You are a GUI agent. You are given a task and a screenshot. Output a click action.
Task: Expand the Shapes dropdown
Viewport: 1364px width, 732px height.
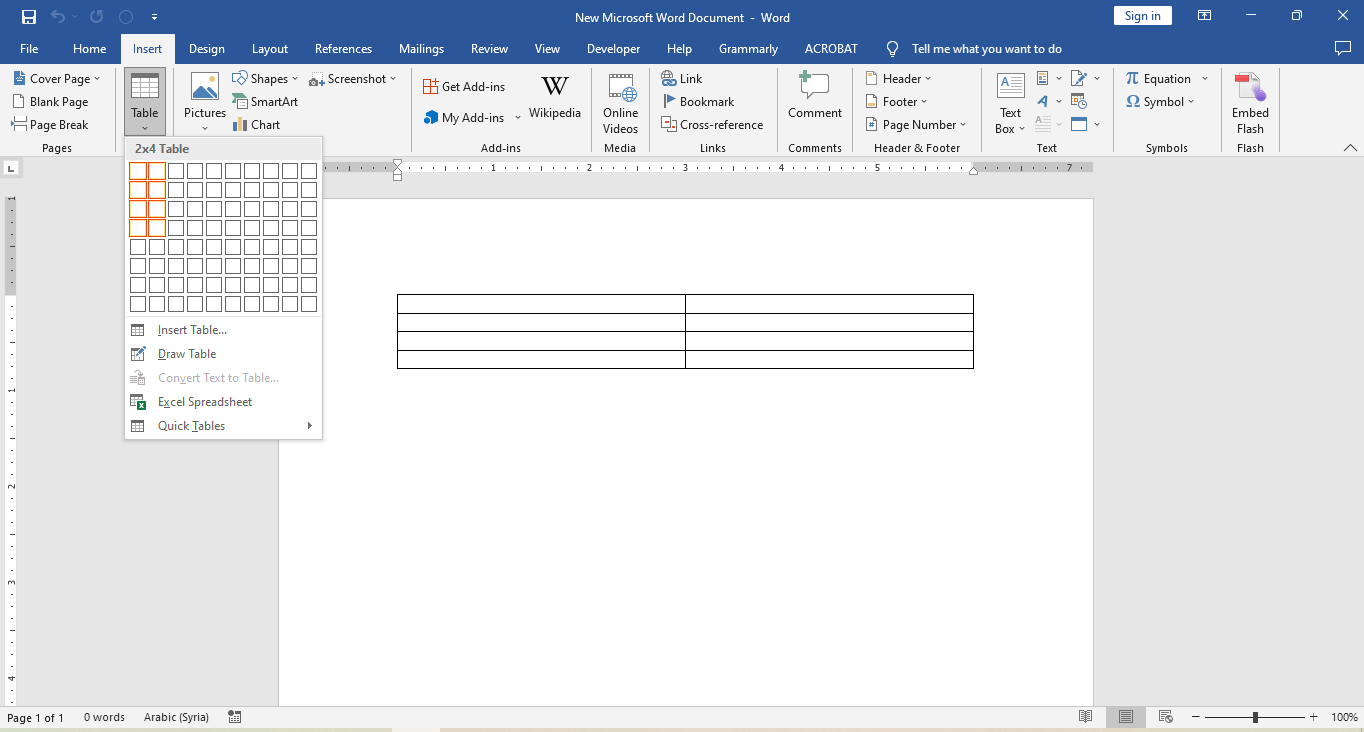point(265,79)
